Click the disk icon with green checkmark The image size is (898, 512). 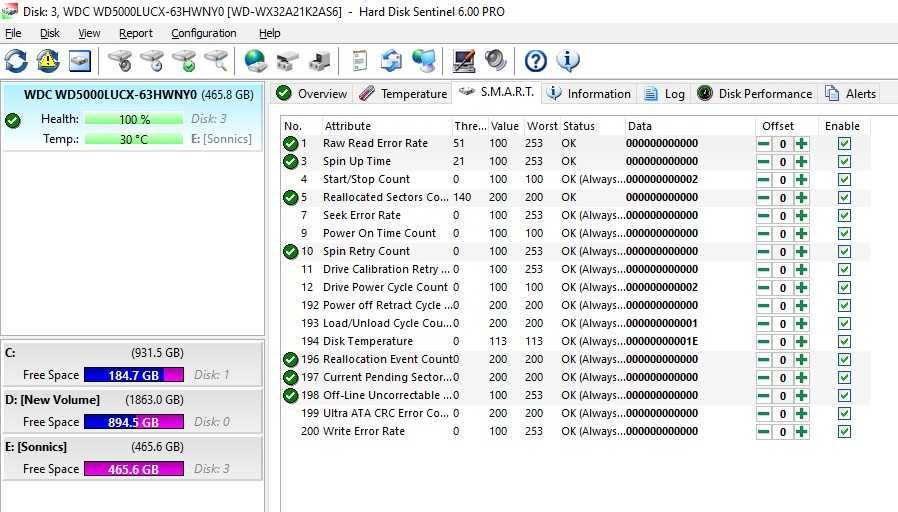click(x=184, y=61)
